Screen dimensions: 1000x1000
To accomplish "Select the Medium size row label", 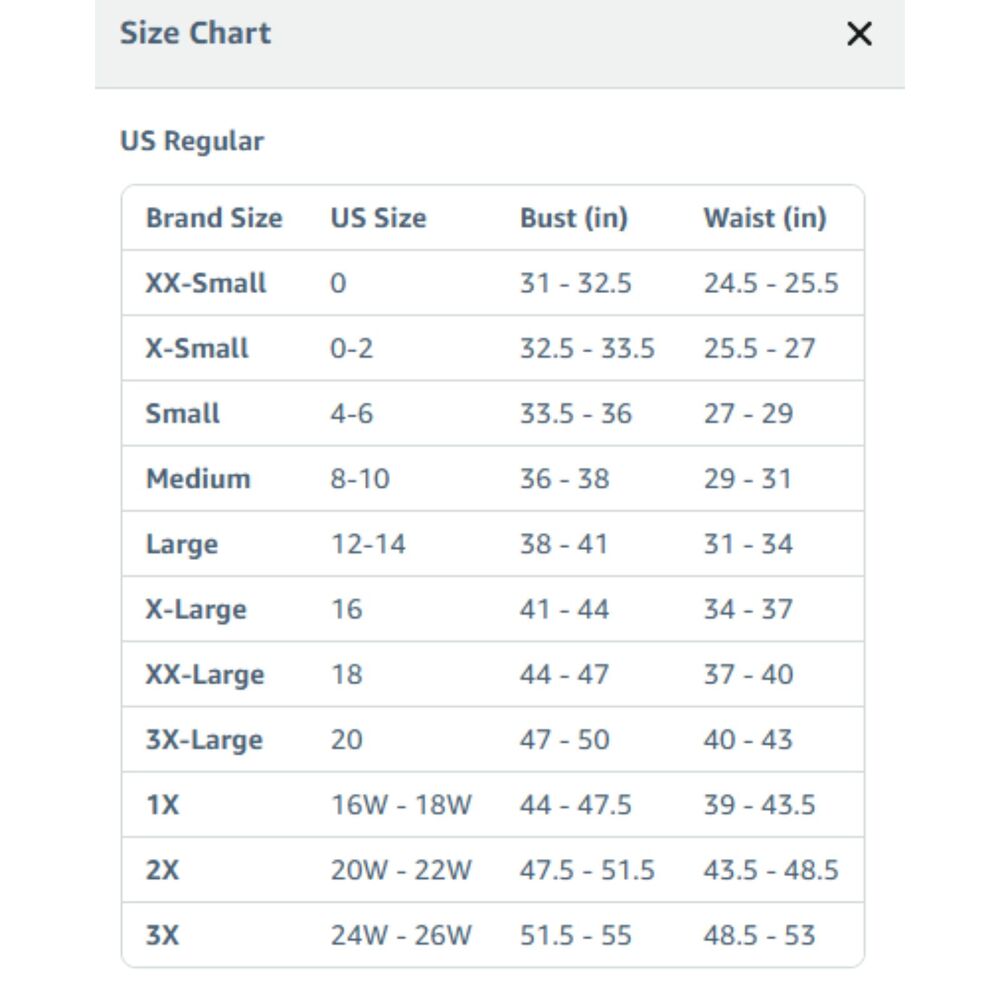I will click(x=198, y=478).
